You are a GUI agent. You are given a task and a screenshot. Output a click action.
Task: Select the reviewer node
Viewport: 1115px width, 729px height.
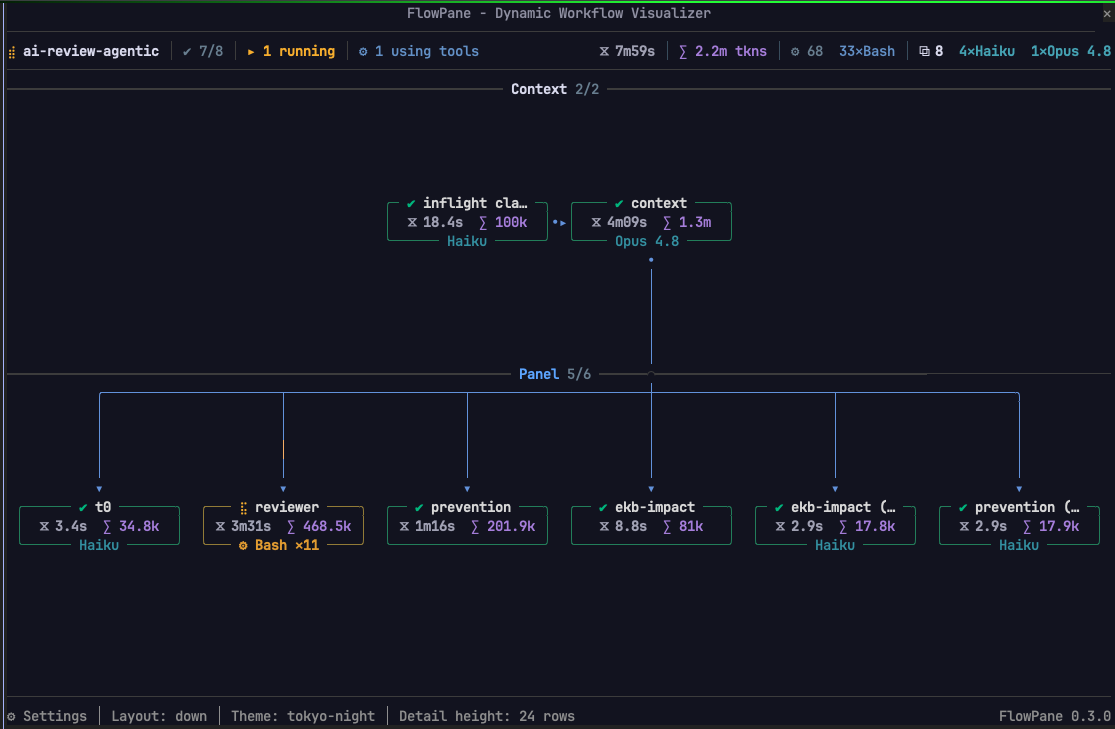(x=283, y=526)
